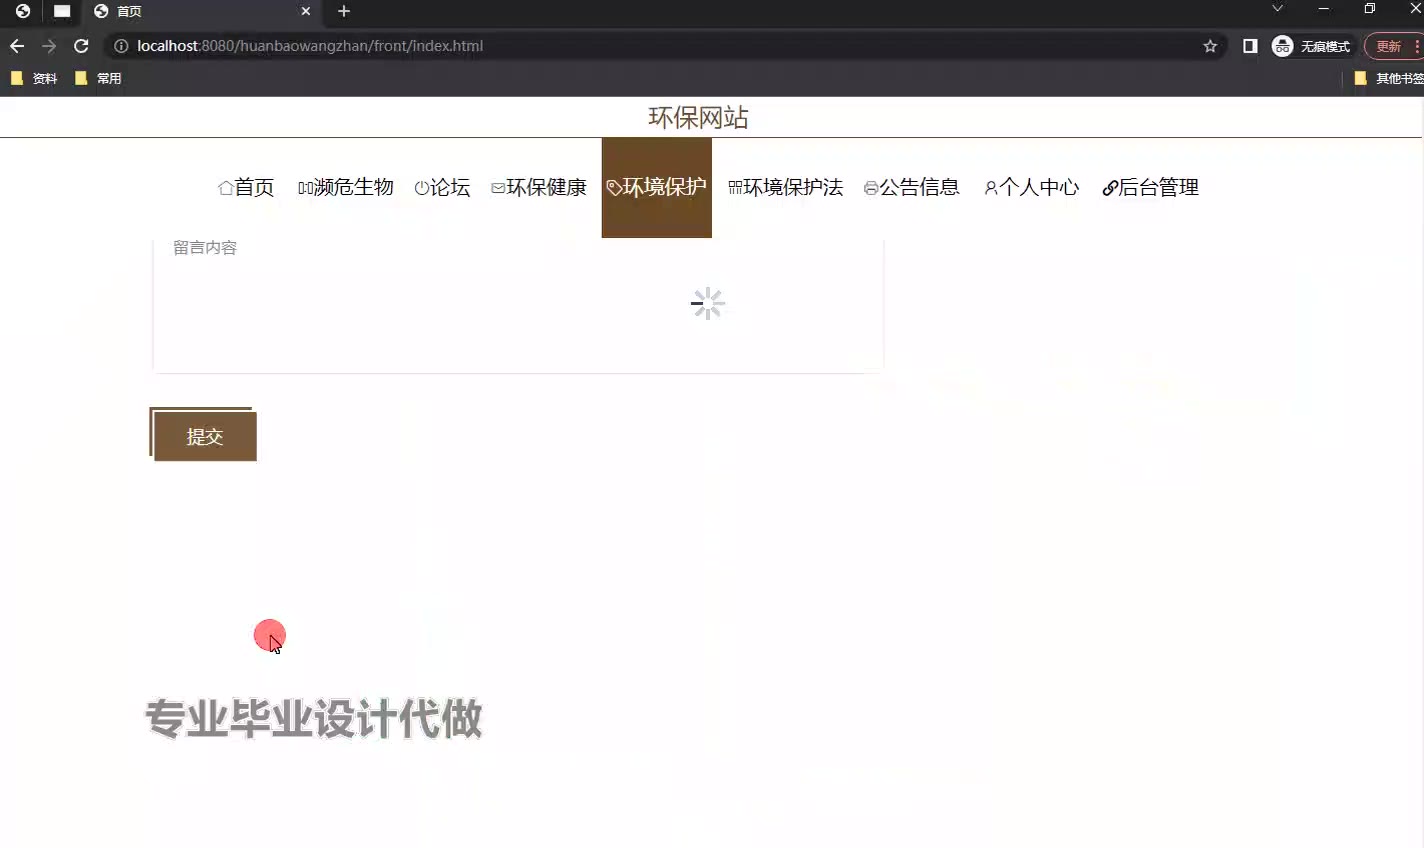Close the 首页 browser tab
The width and height of the screenshot is (1424, 848).
(x=306, y=11)
